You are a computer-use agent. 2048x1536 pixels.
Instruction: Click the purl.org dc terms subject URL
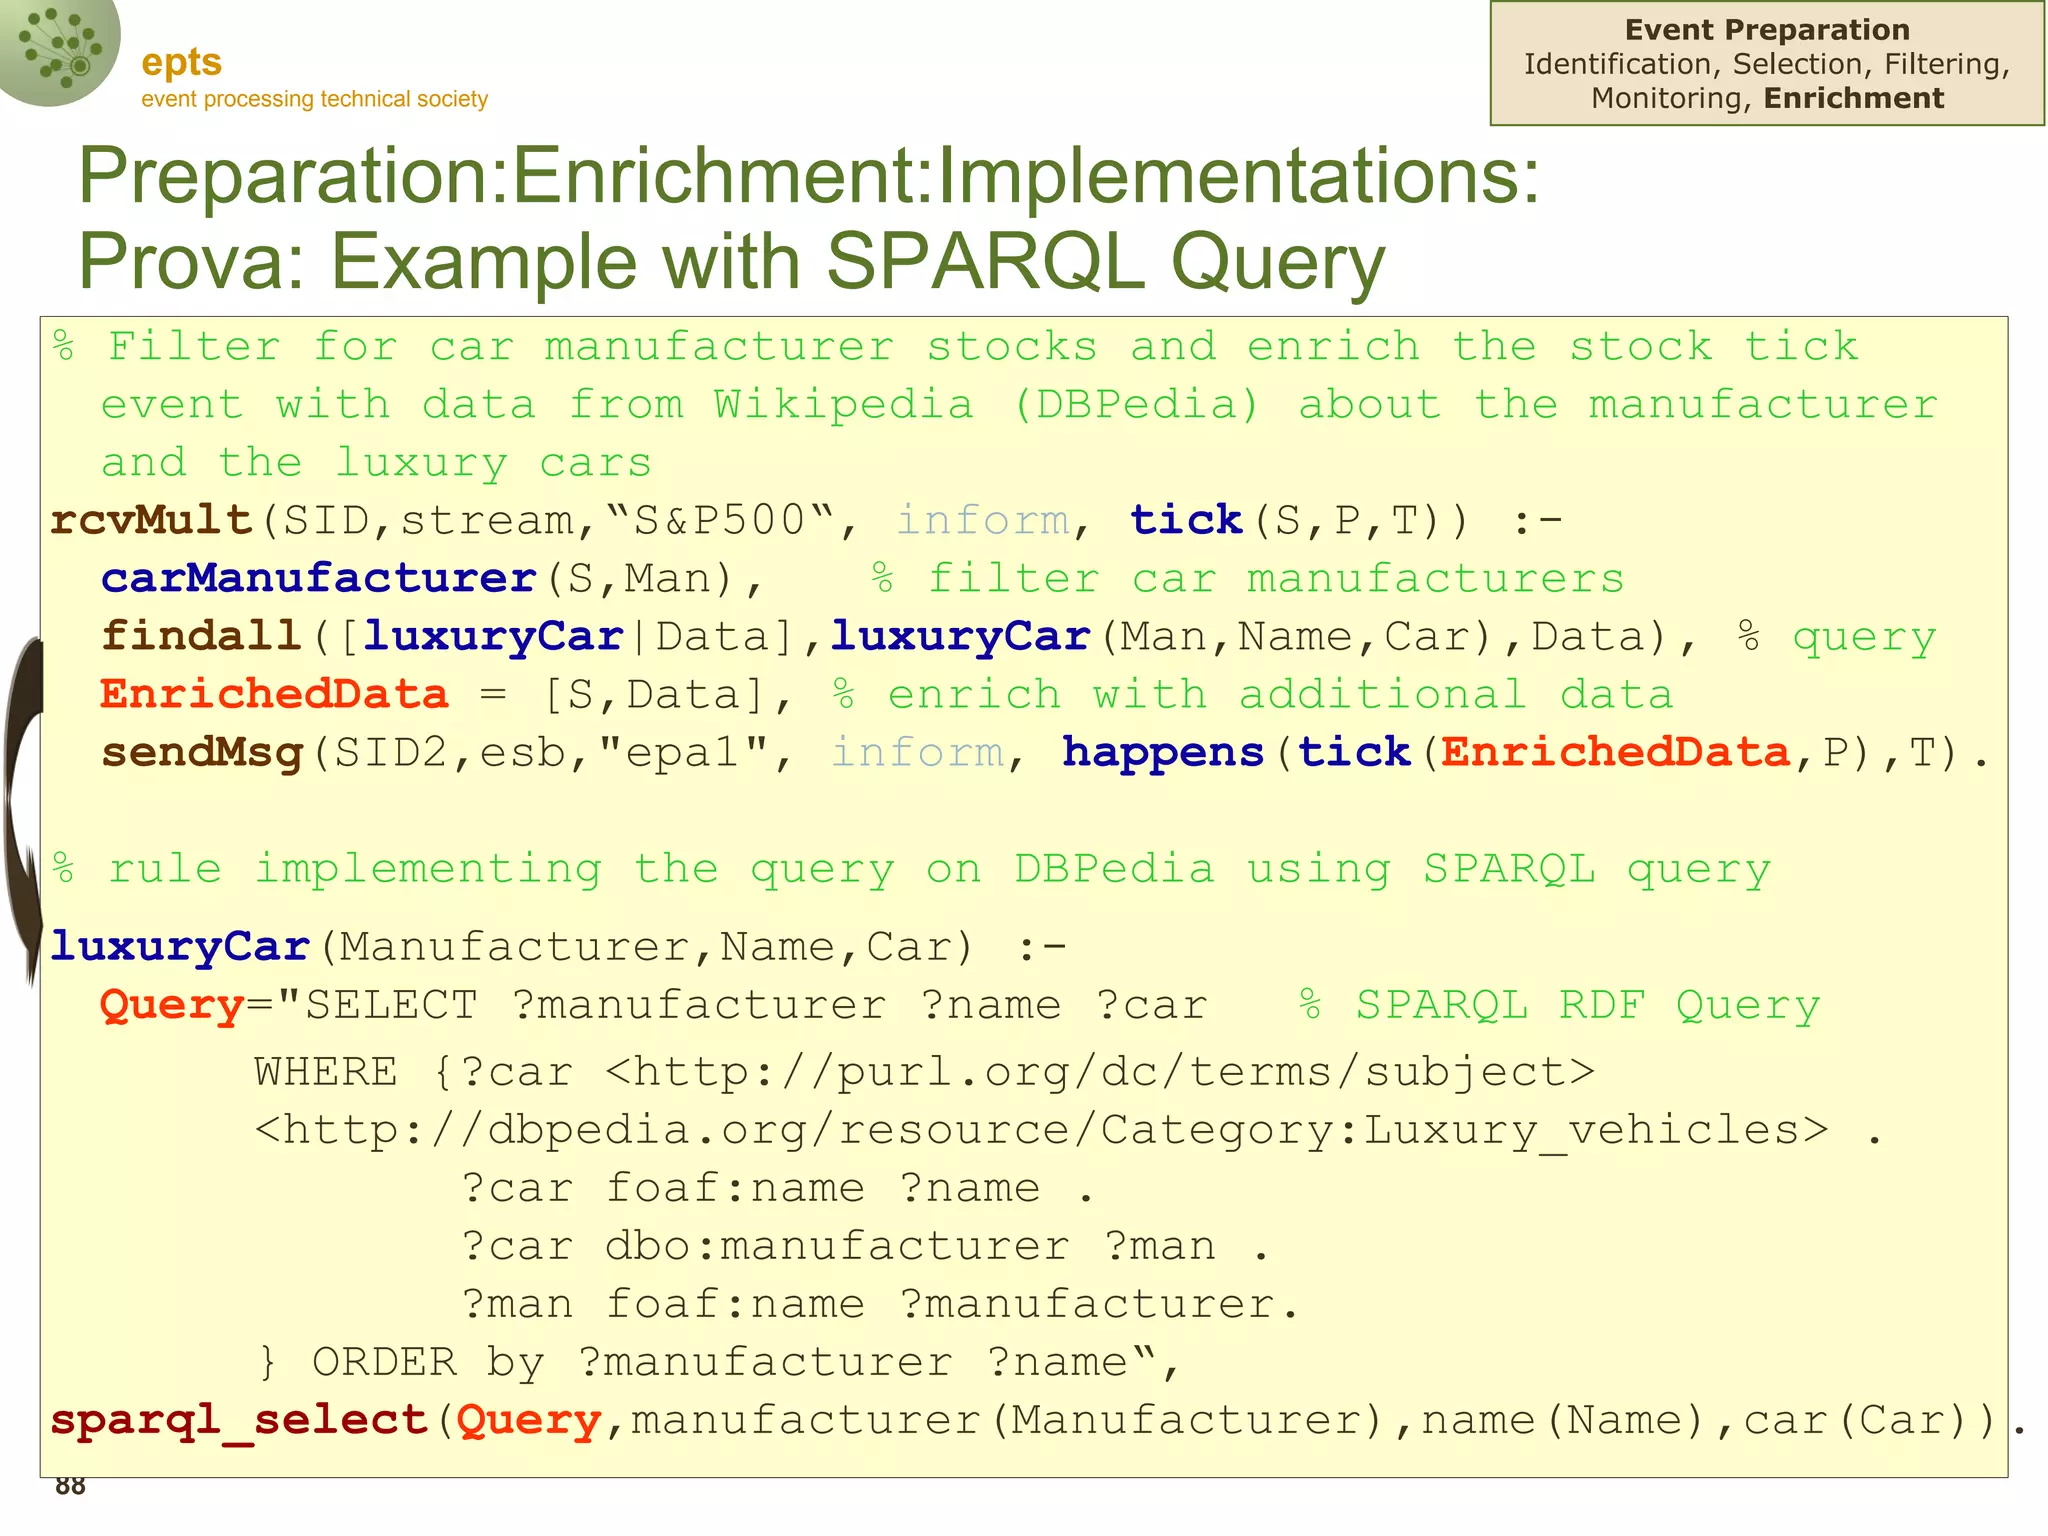1099,1072
